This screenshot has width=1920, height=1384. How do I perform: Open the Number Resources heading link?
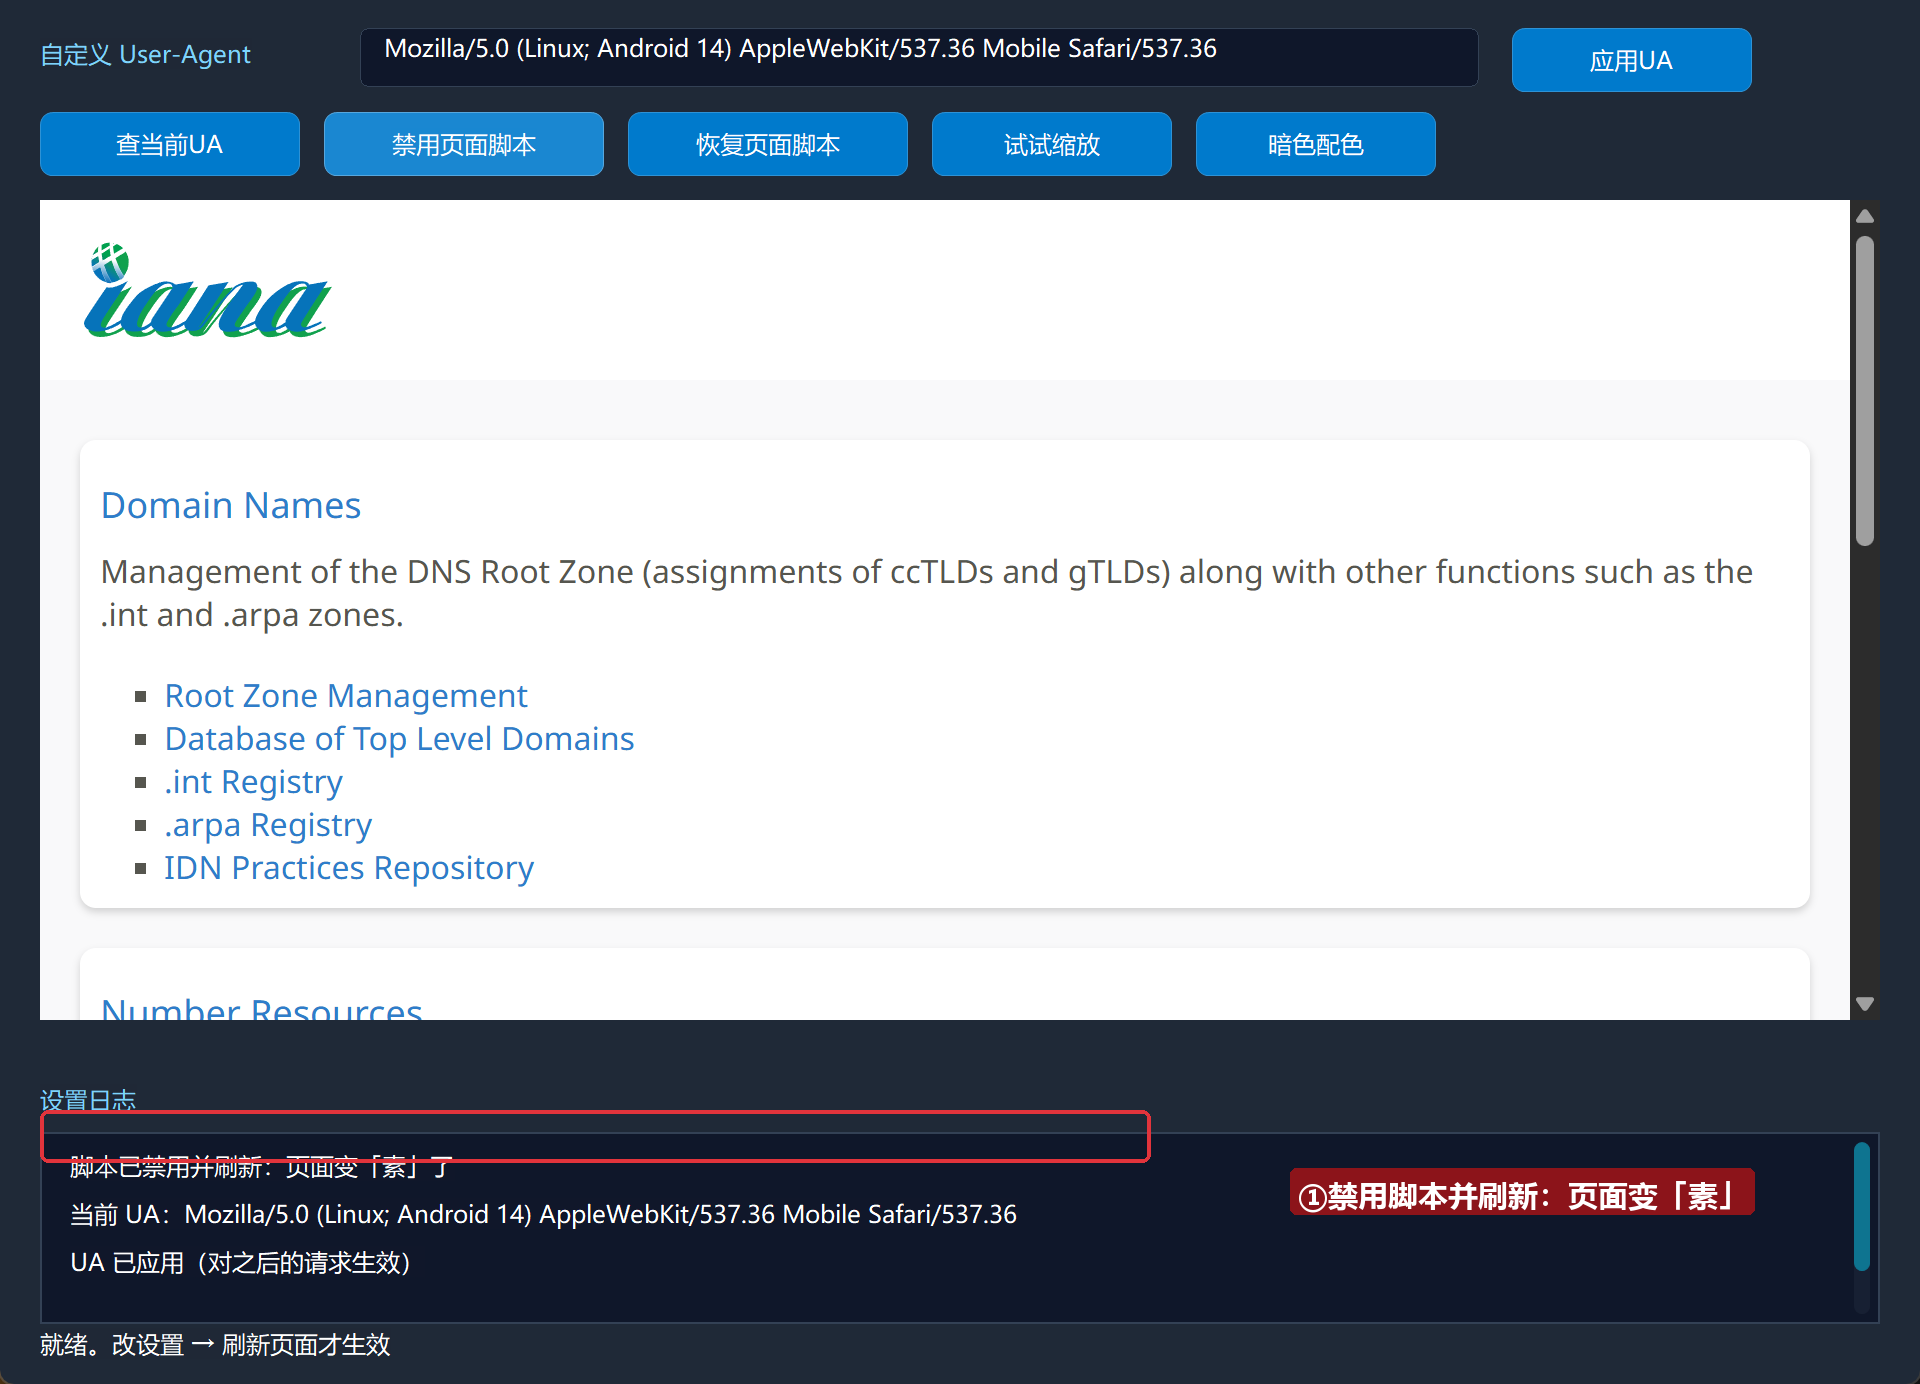click(x=262, y=1008)
